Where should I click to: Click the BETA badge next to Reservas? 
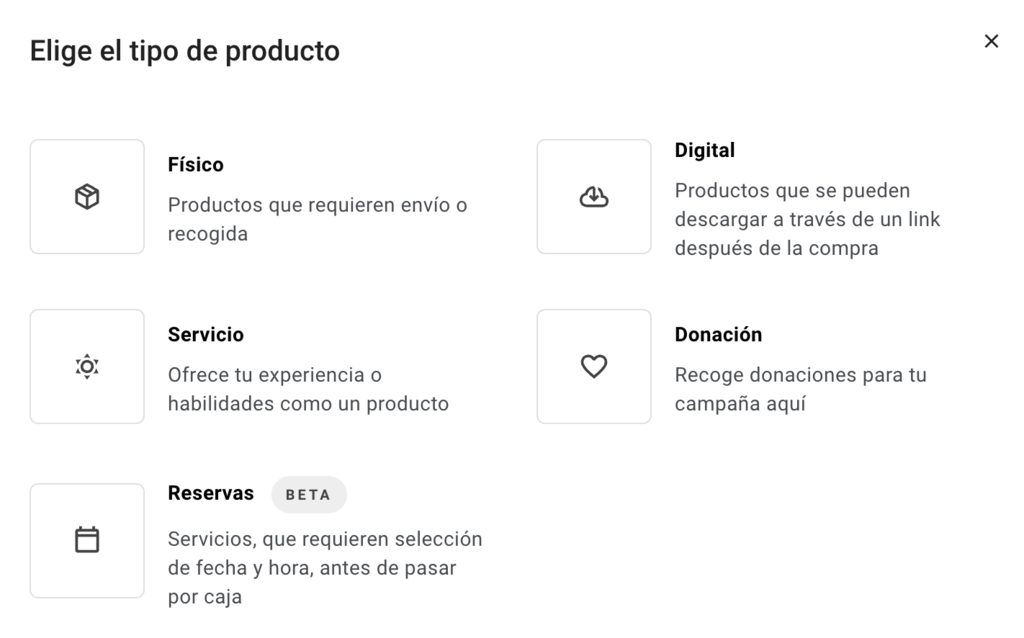click(309, 494)
